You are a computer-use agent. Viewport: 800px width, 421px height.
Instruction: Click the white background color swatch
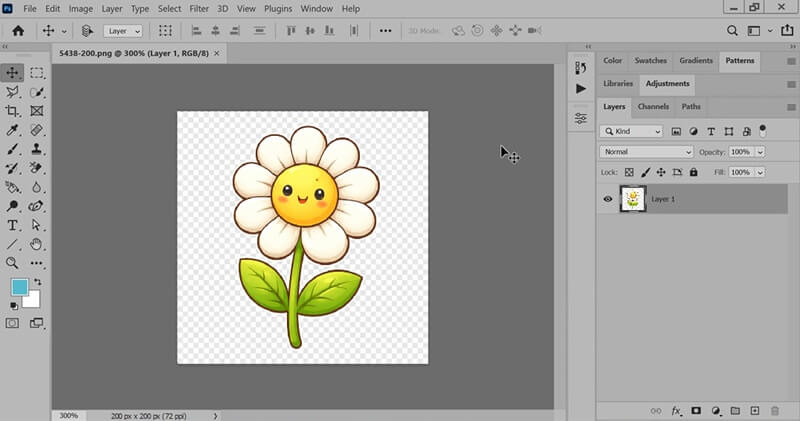[x=33, y=301]
